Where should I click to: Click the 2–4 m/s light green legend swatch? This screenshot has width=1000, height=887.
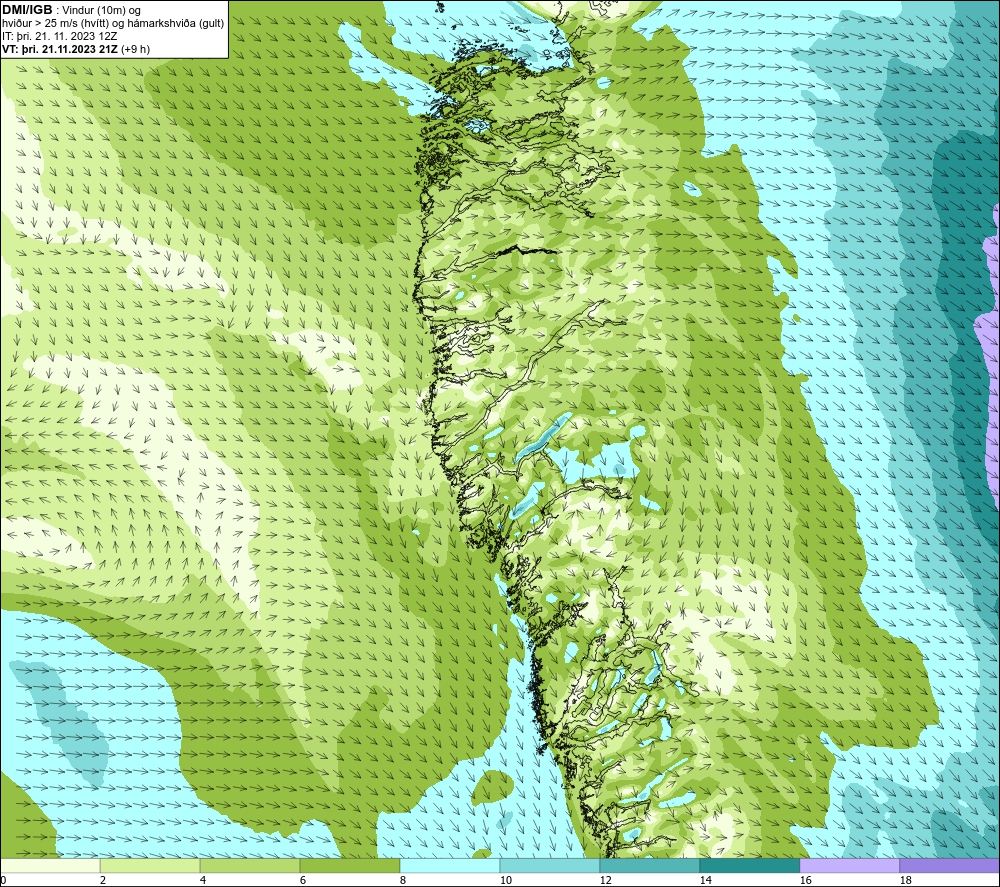150,865
